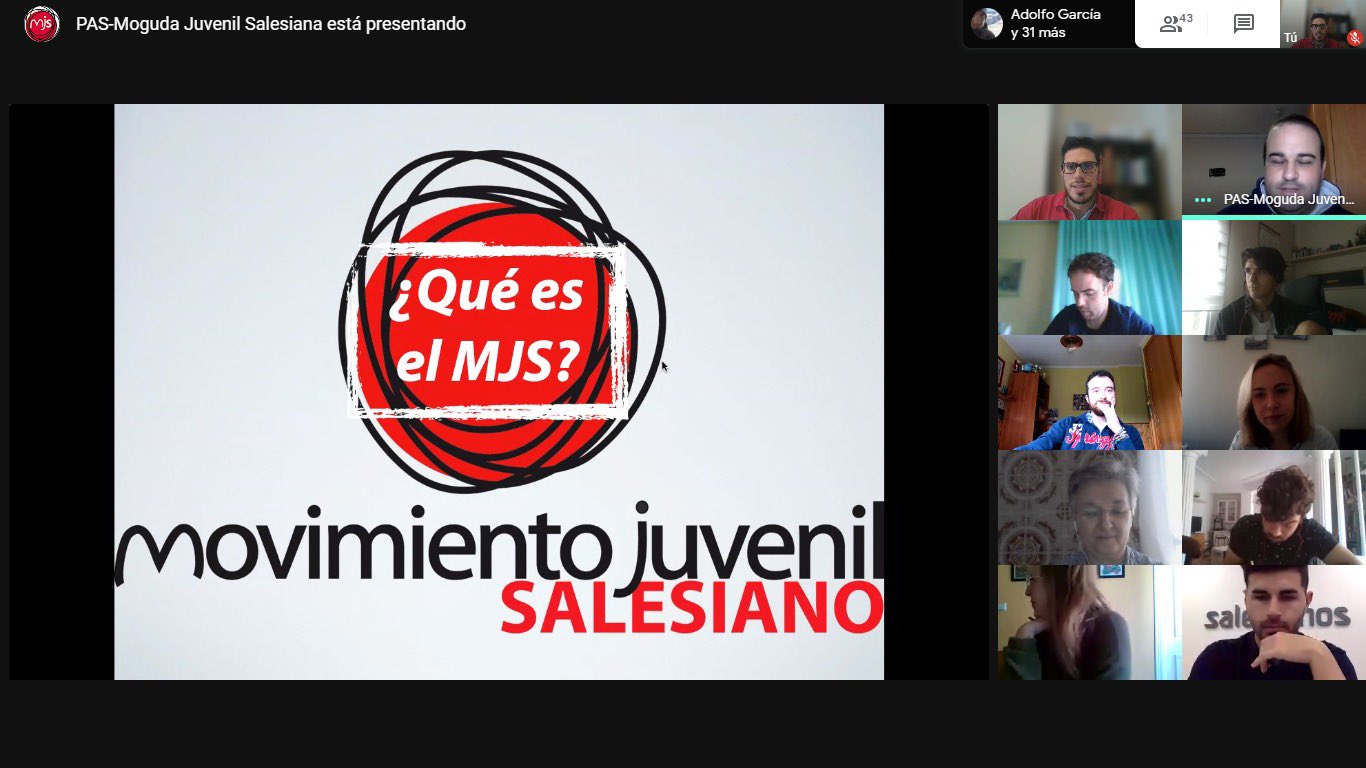This screenshot has height=768, width=1366.
Task: Select the tile of man in blue hoodie
Action: [x=1089, y=392]
